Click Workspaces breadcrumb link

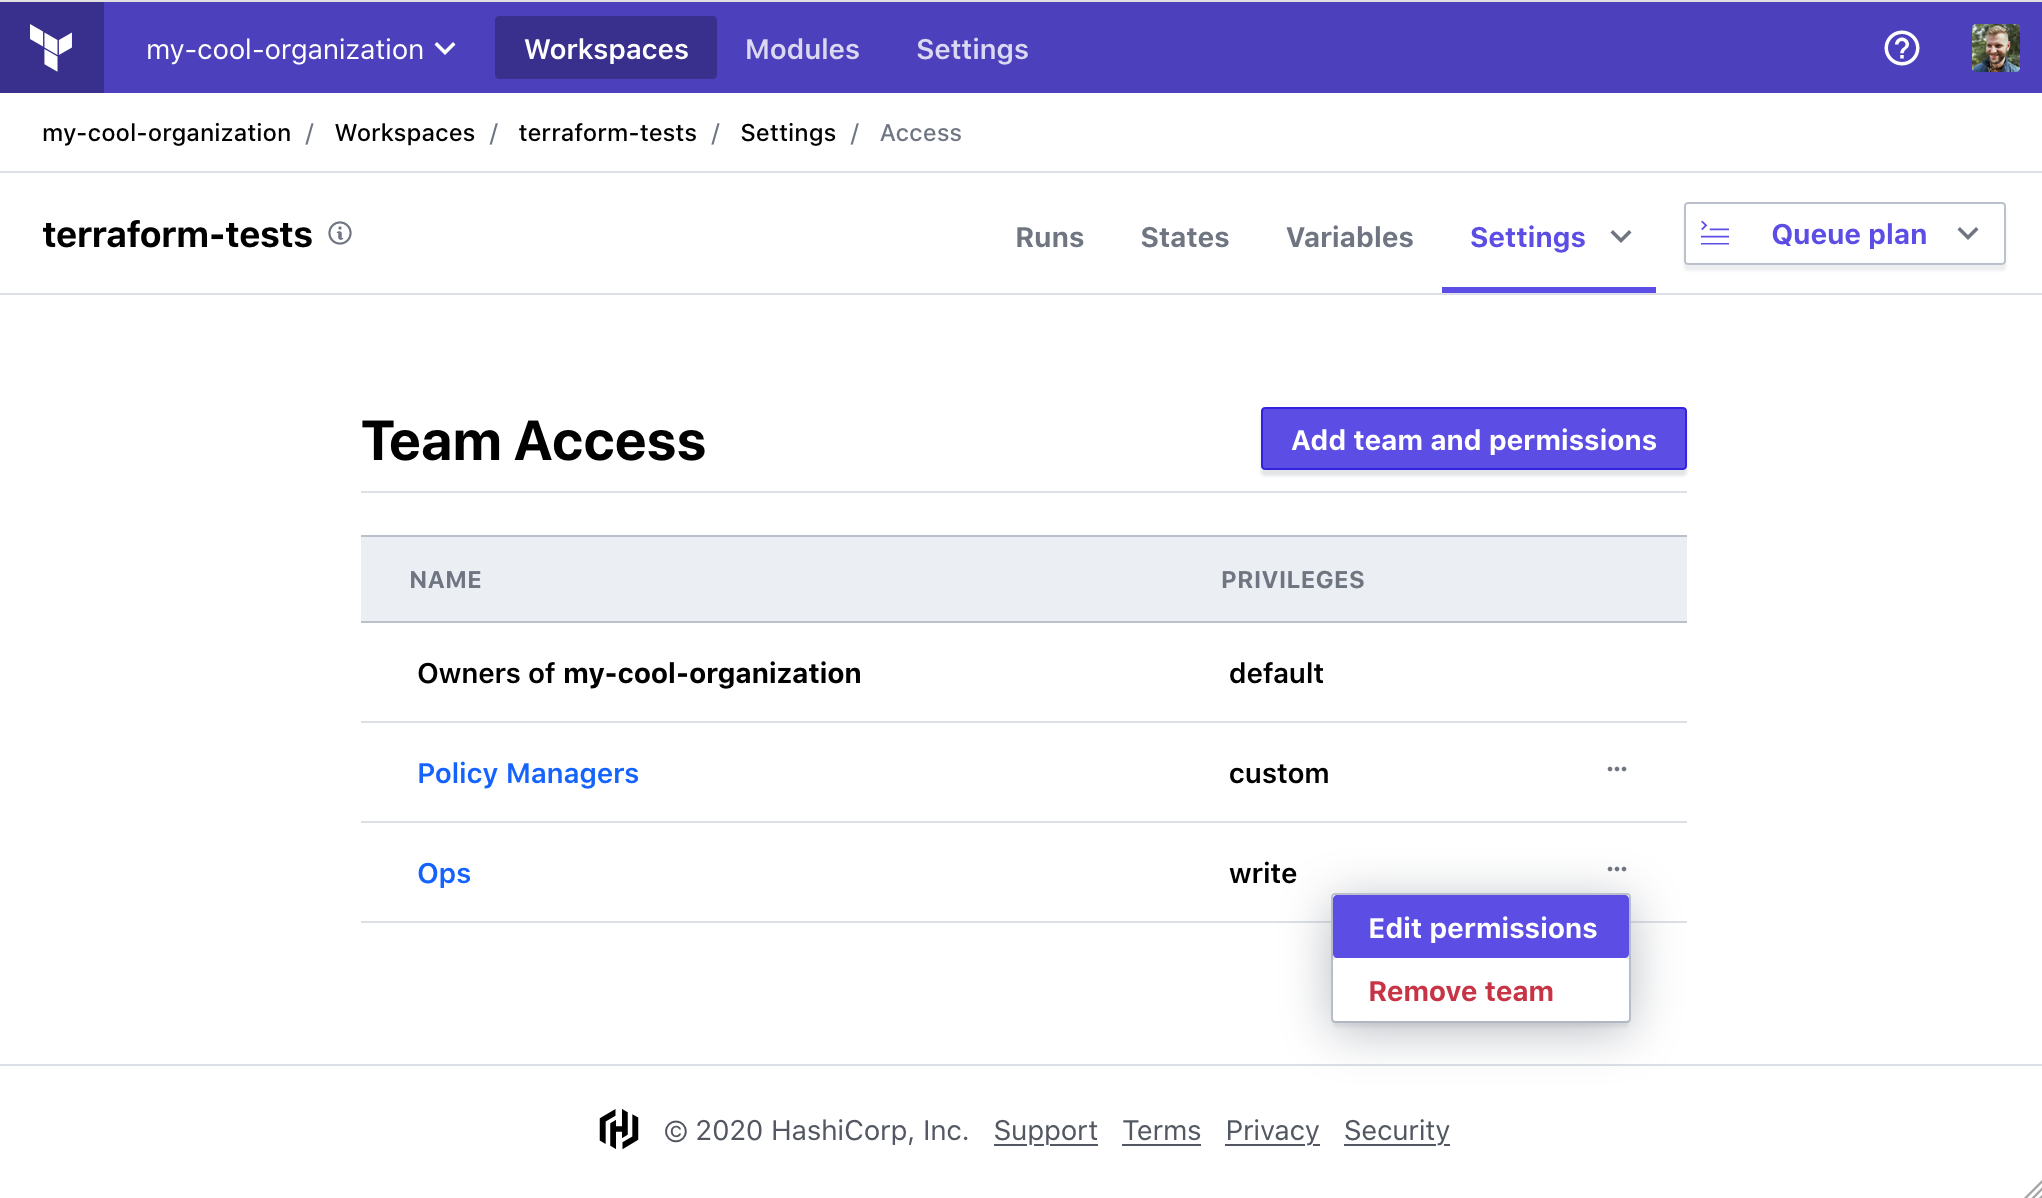click(x=404, y=133)
